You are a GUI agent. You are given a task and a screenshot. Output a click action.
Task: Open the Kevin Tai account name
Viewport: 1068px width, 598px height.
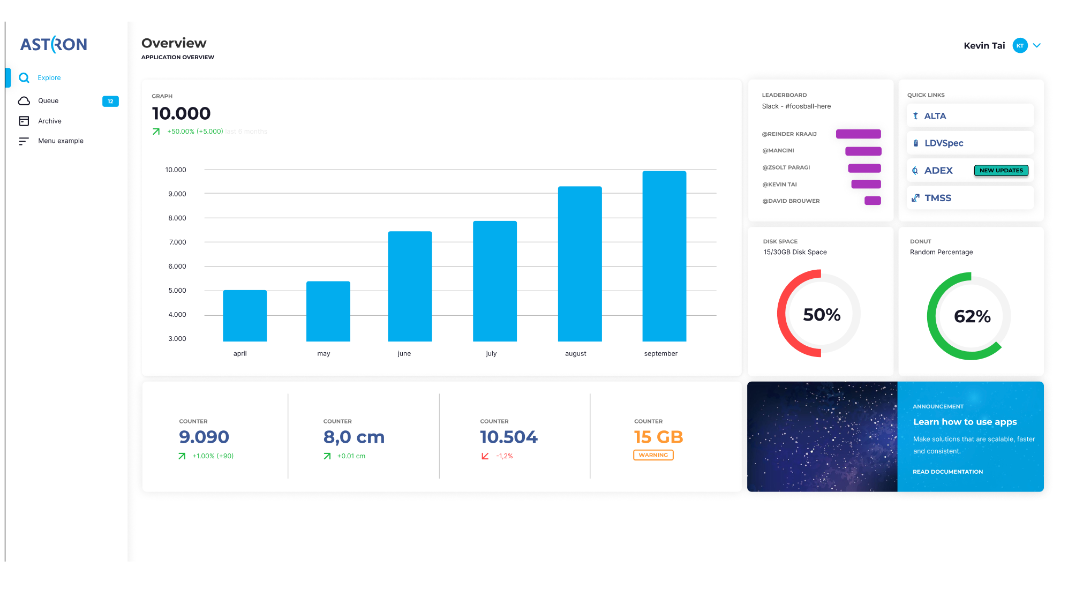click(x=984, y=46)
